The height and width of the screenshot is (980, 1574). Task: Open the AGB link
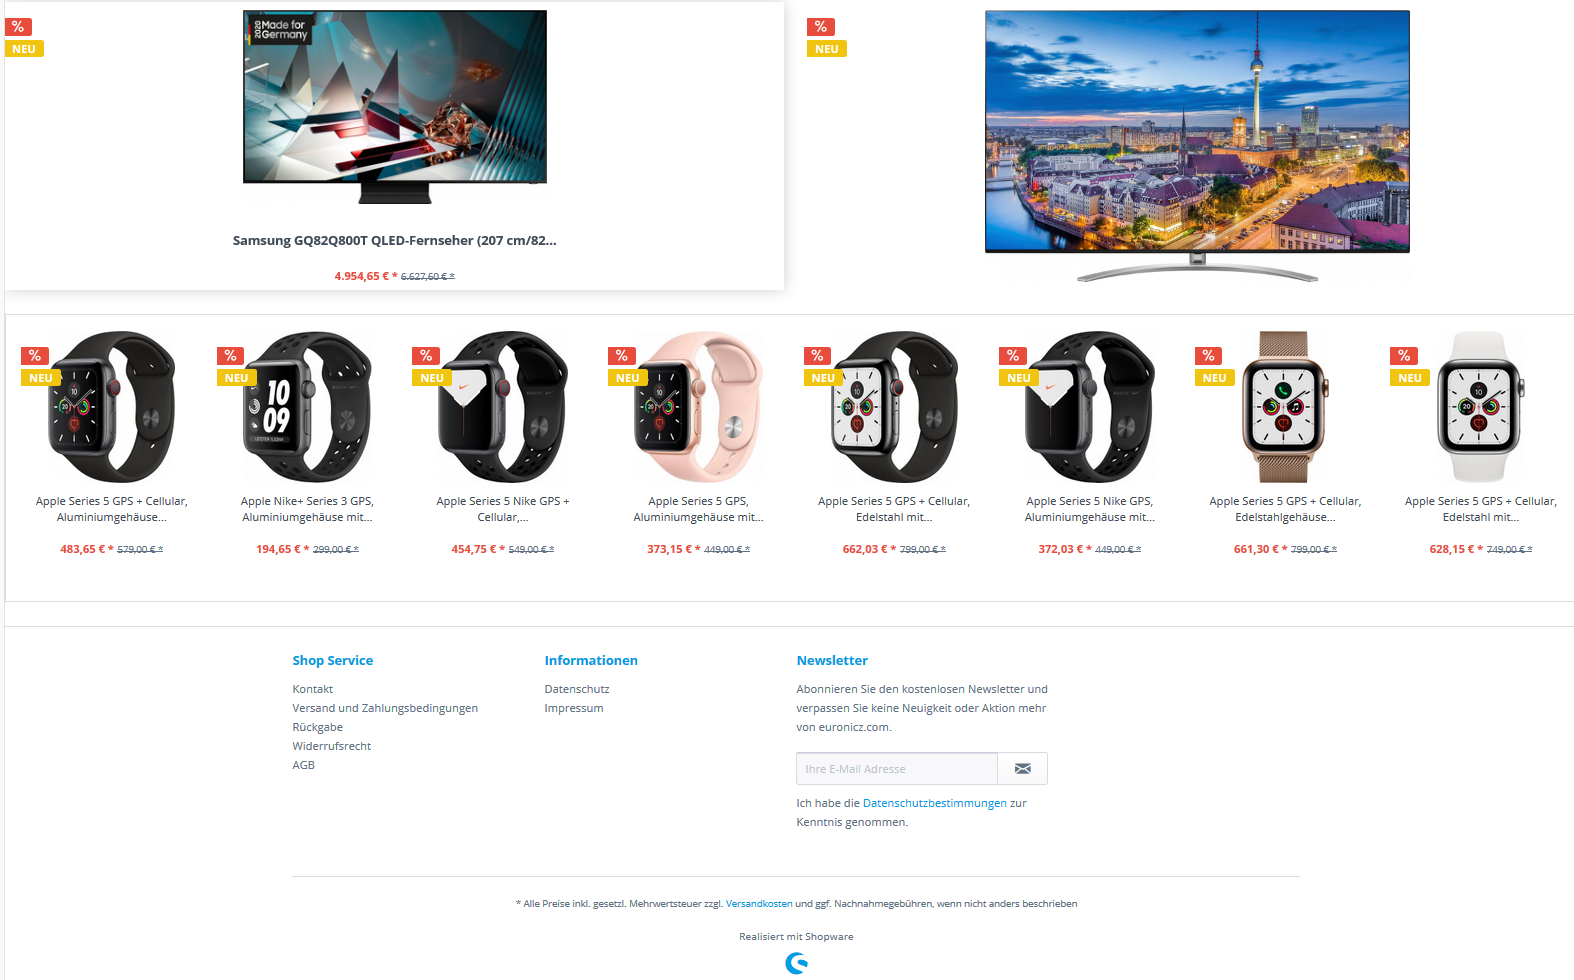tap(304, 765)
